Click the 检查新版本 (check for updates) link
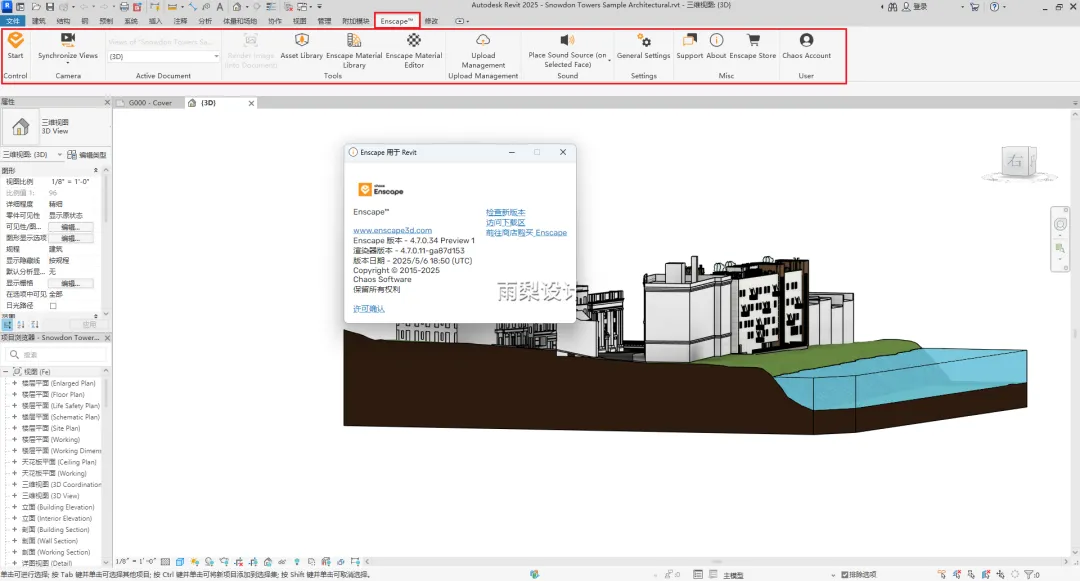1080x581 pixels. 506,213
